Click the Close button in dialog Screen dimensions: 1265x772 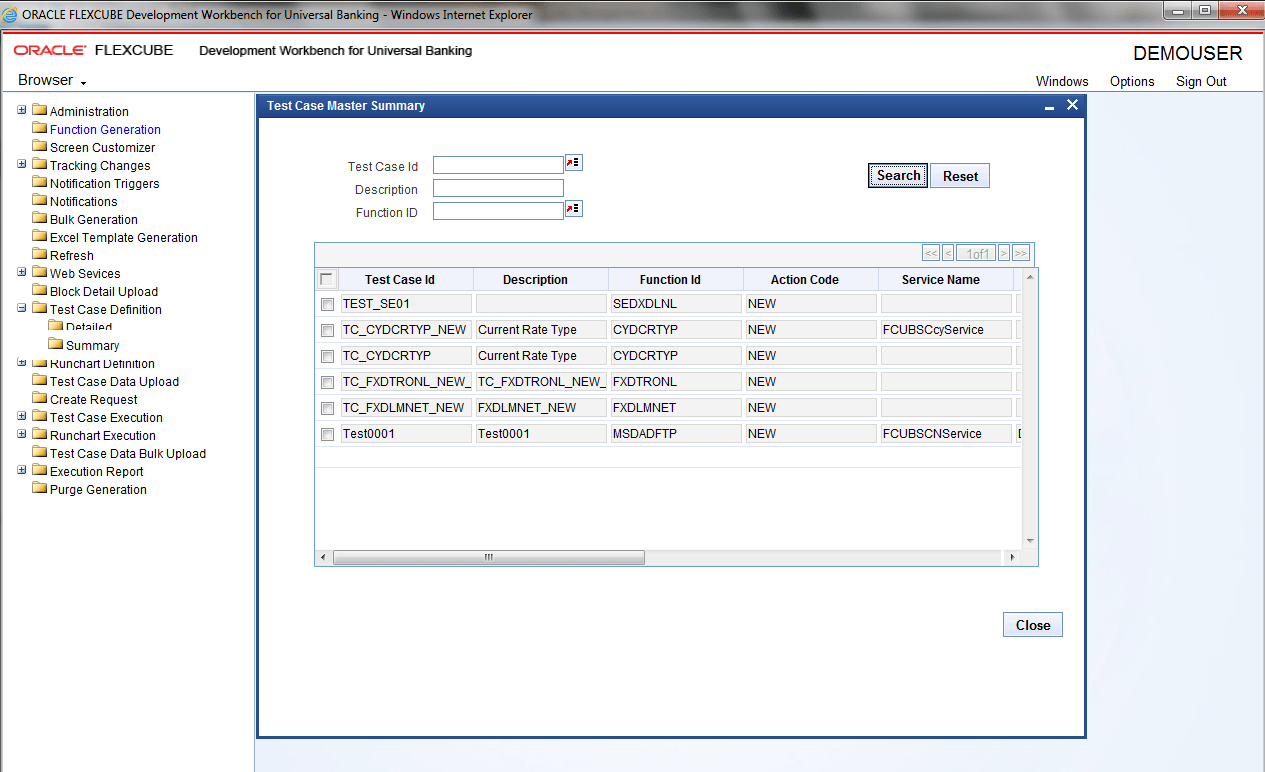click(1033, 625)
